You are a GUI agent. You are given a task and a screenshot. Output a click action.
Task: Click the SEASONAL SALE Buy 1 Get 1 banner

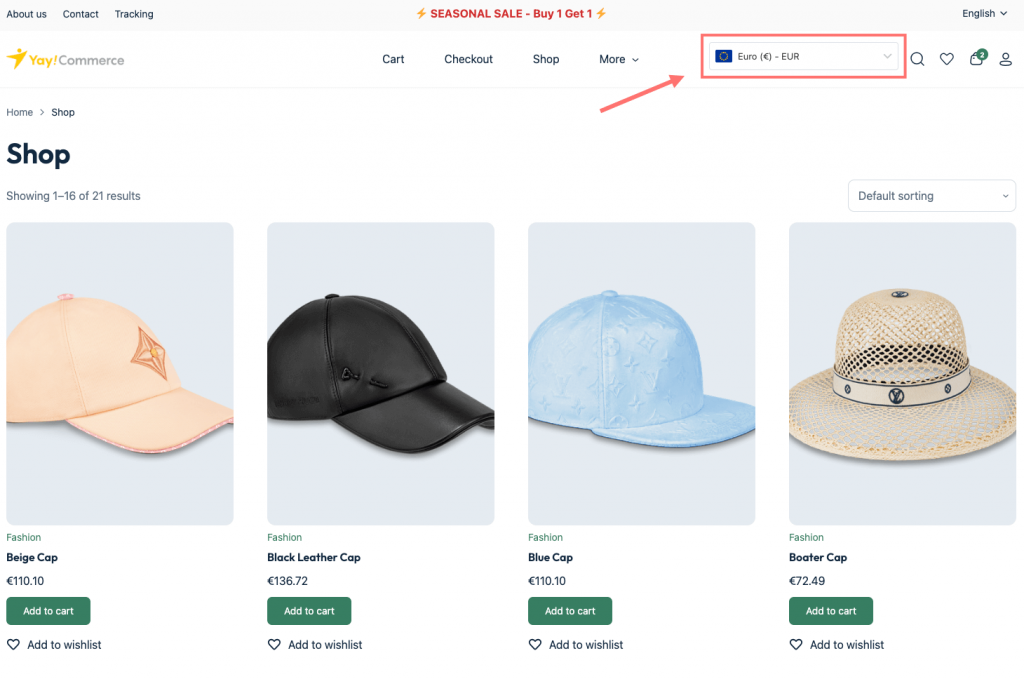coord(510,13)
